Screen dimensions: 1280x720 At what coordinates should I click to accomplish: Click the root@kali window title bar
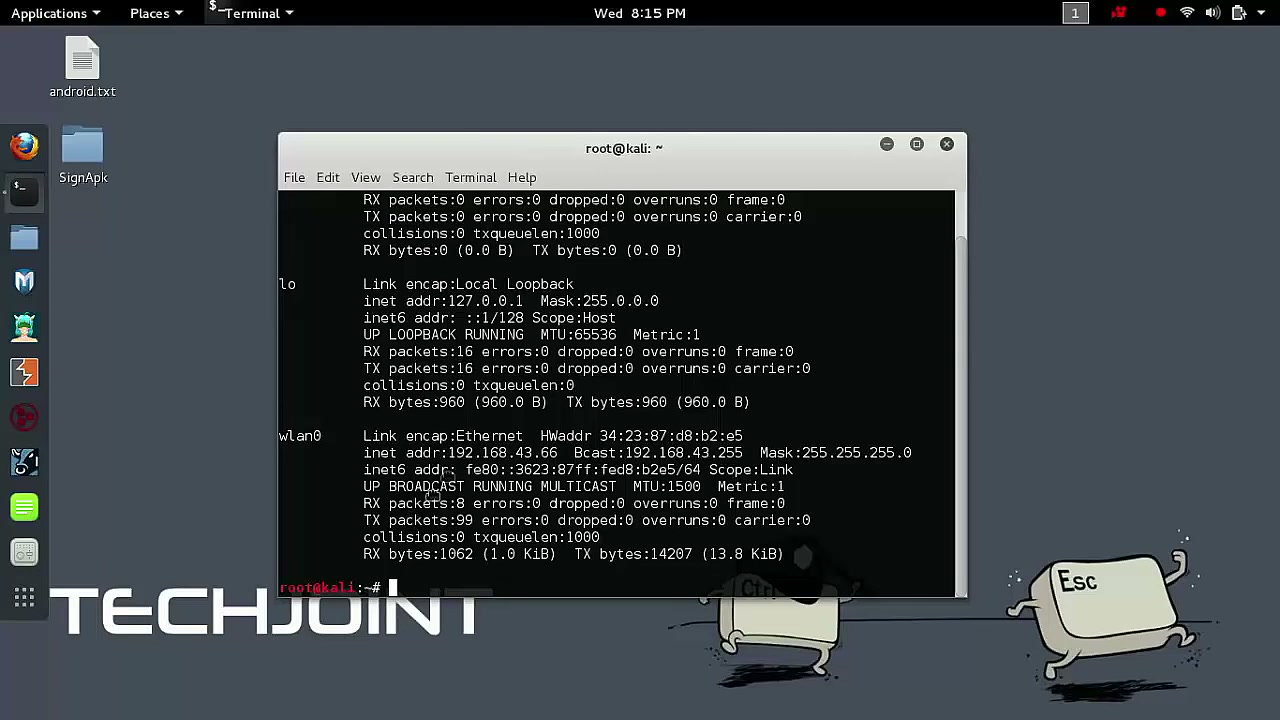[x=624, y=148]
